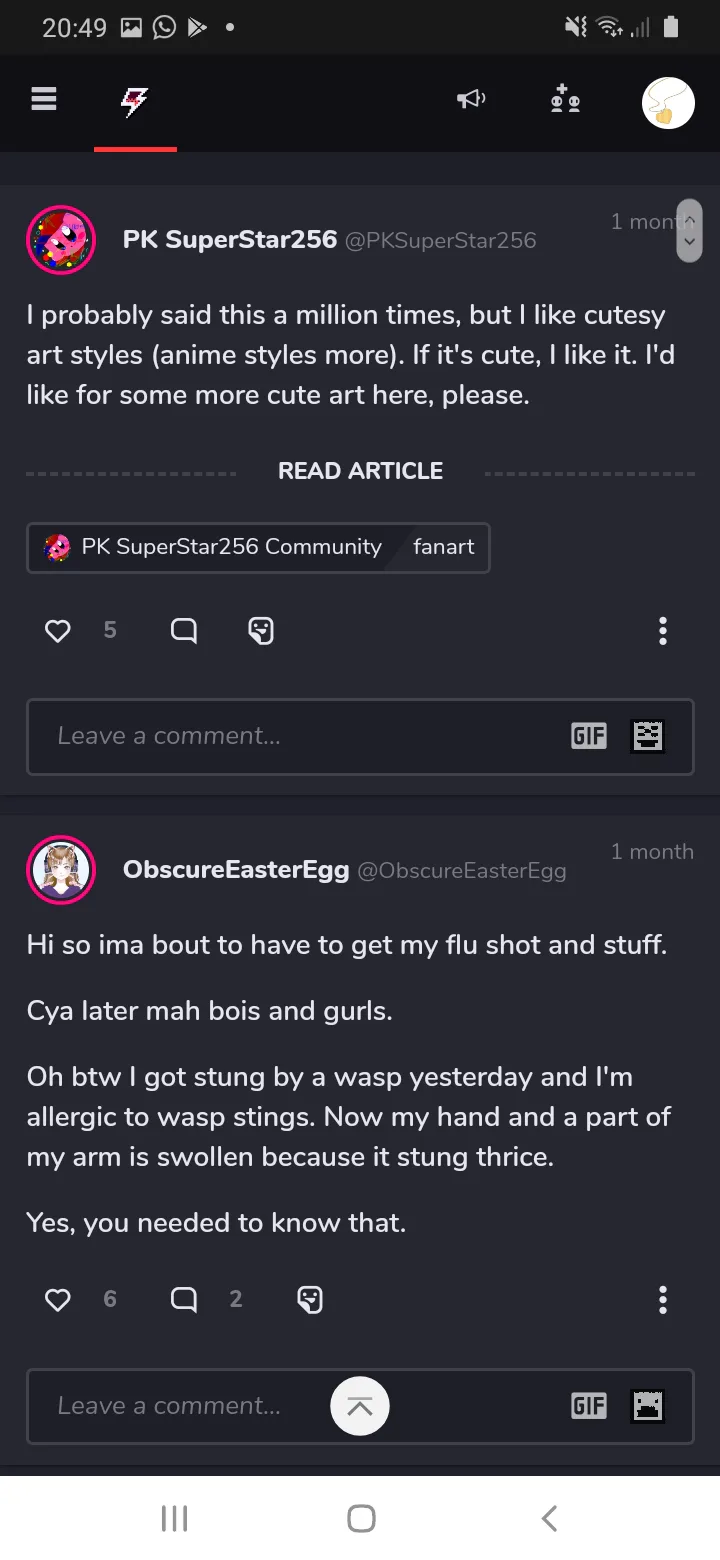The image size is (720, 1560).
Task: Open the friends icon in top bar
Action: (x=565, y=99)
